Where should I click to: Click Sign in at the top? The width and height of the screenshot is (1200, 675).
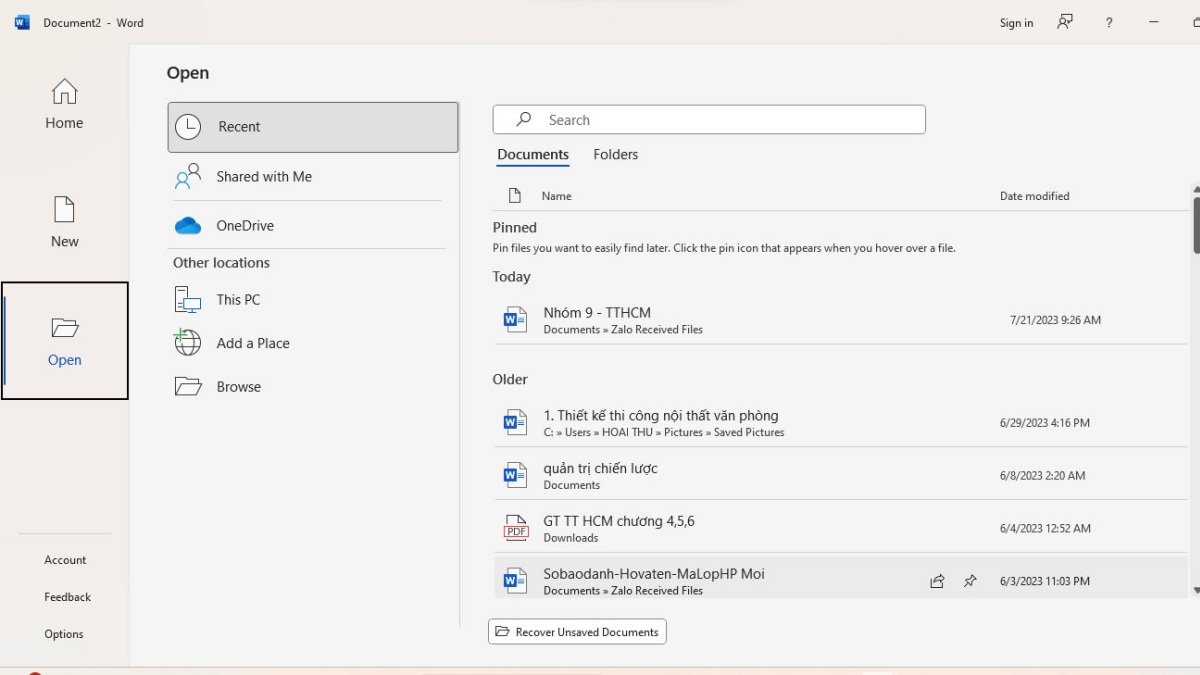pyautogui.click(x=1016, y=23)
